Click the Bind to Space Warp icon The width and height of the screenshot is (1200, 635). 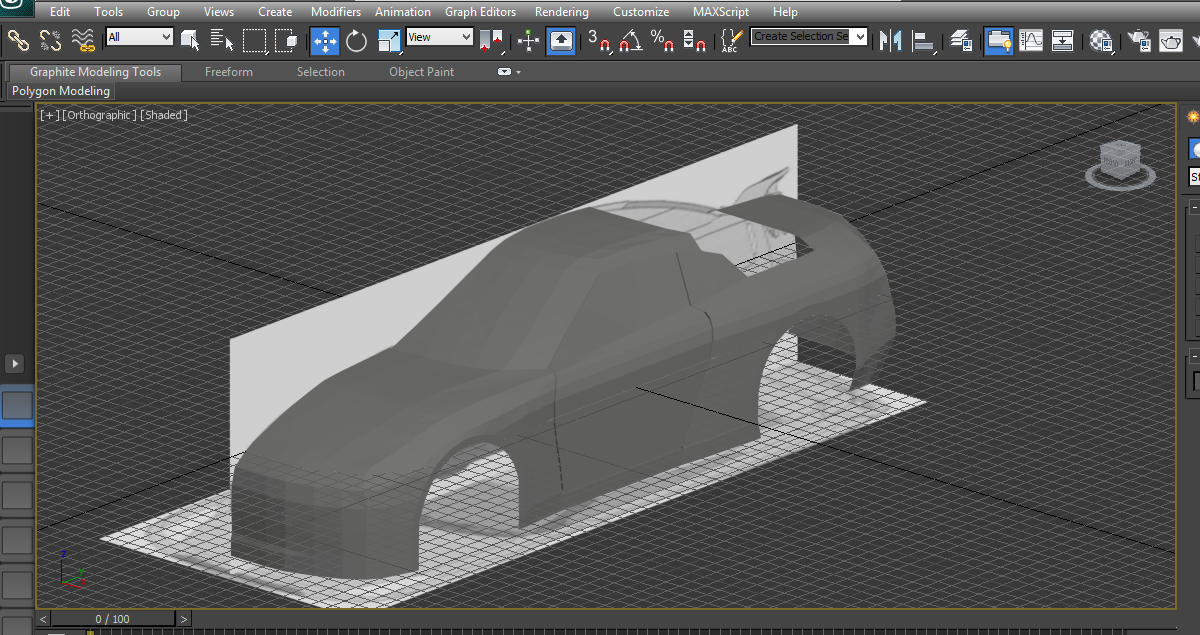(x=83, y=40)
